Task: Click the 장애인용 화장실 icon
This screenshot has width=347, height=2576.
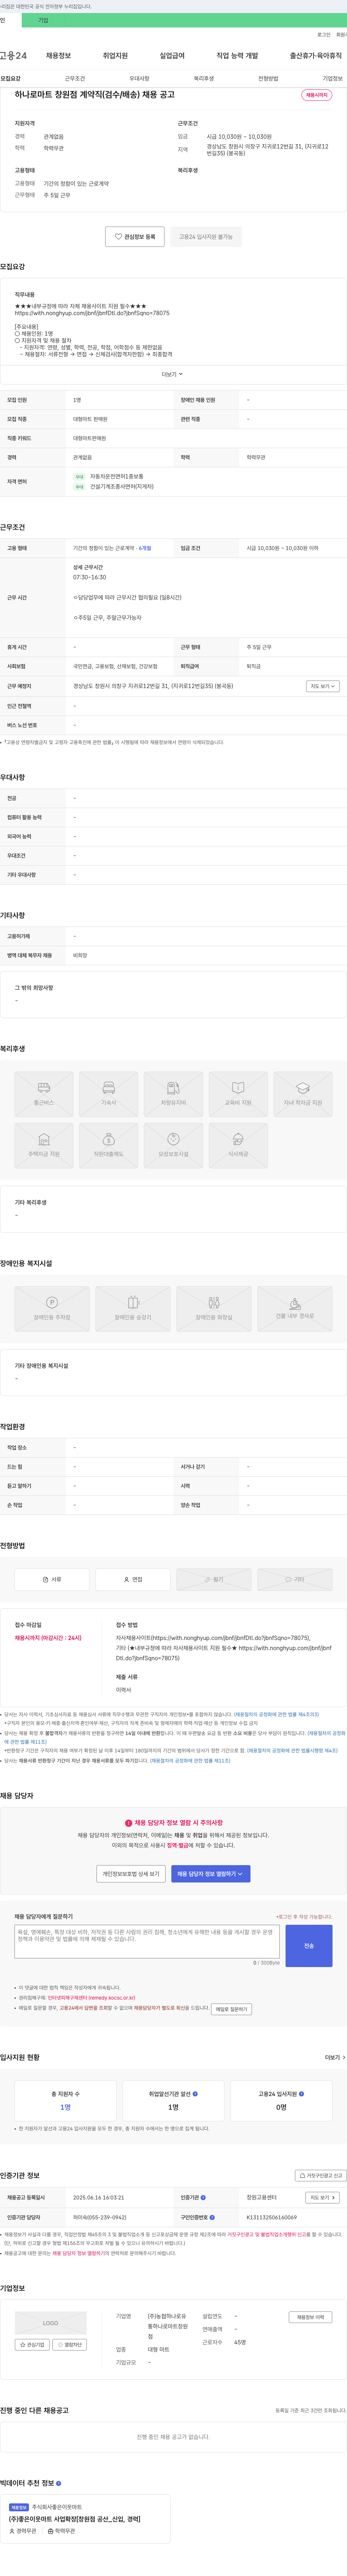Action: coord(214,1309)
